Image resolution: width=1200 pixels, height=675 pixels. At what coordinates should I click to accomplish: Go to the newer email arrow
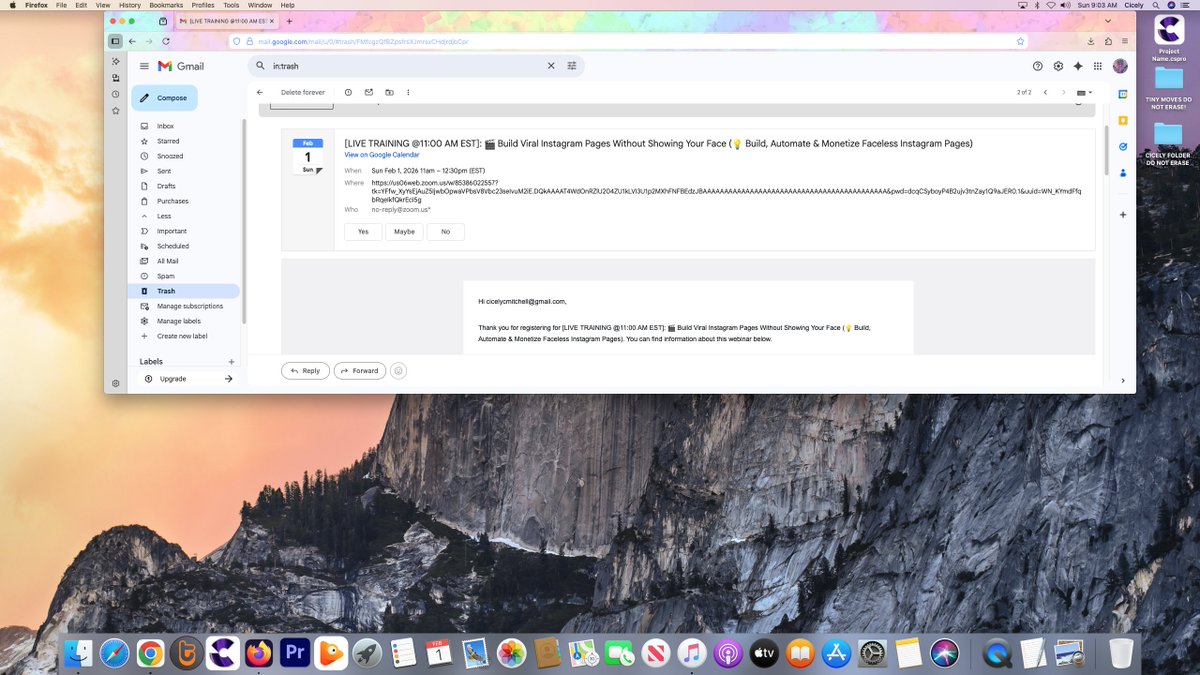[1045, 92]
